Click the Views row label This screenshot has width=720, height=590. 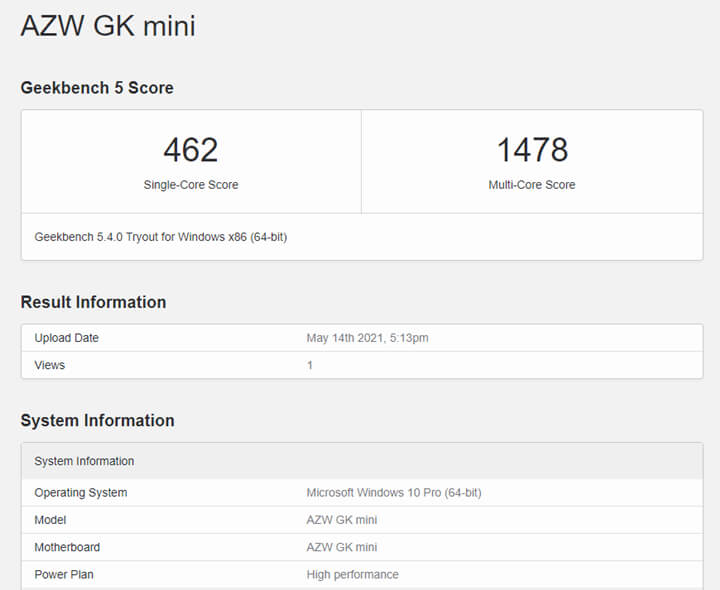(50, 365)
